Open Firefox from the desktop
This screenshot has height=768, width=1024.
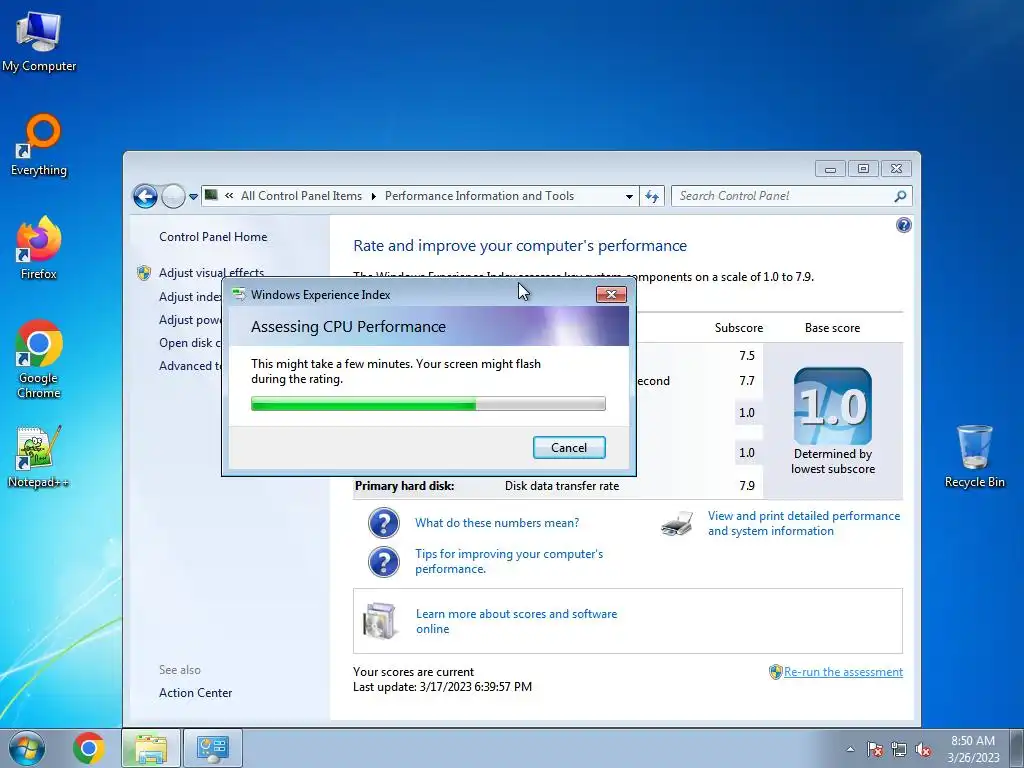coord(39,249)
